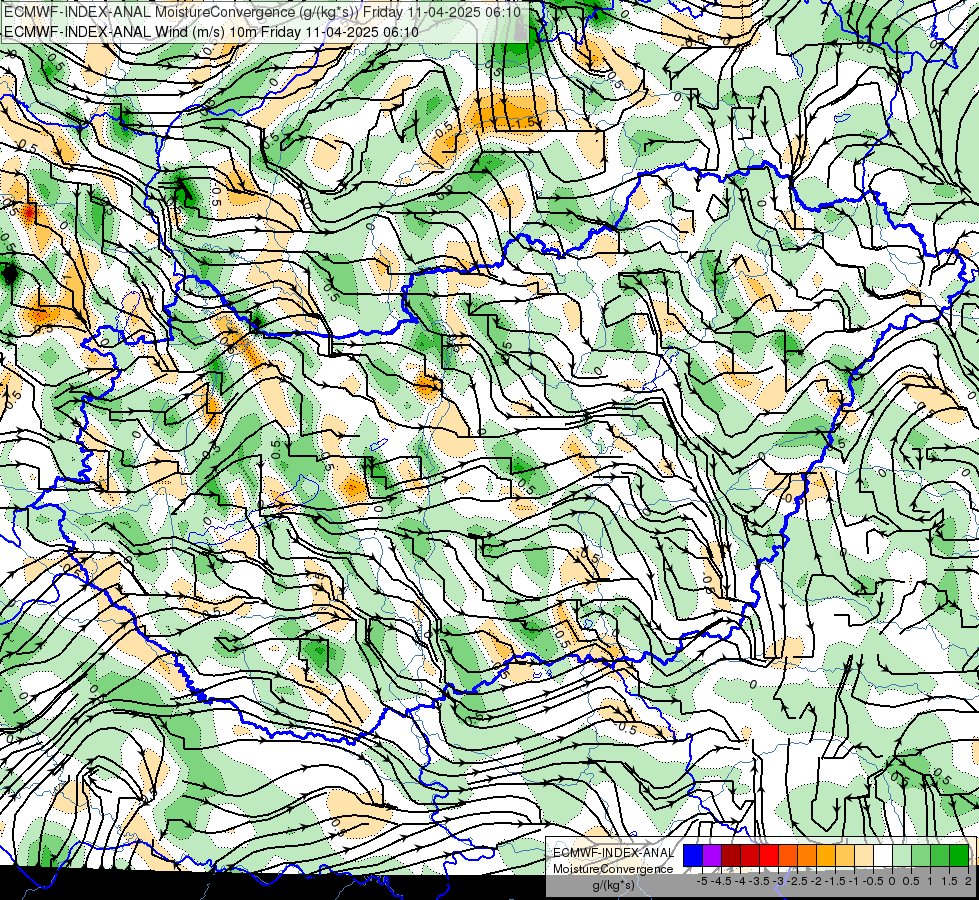
Task: Click the ECMWF-INDEX-ANAL label in legend
Action: [x=613, y=853]
